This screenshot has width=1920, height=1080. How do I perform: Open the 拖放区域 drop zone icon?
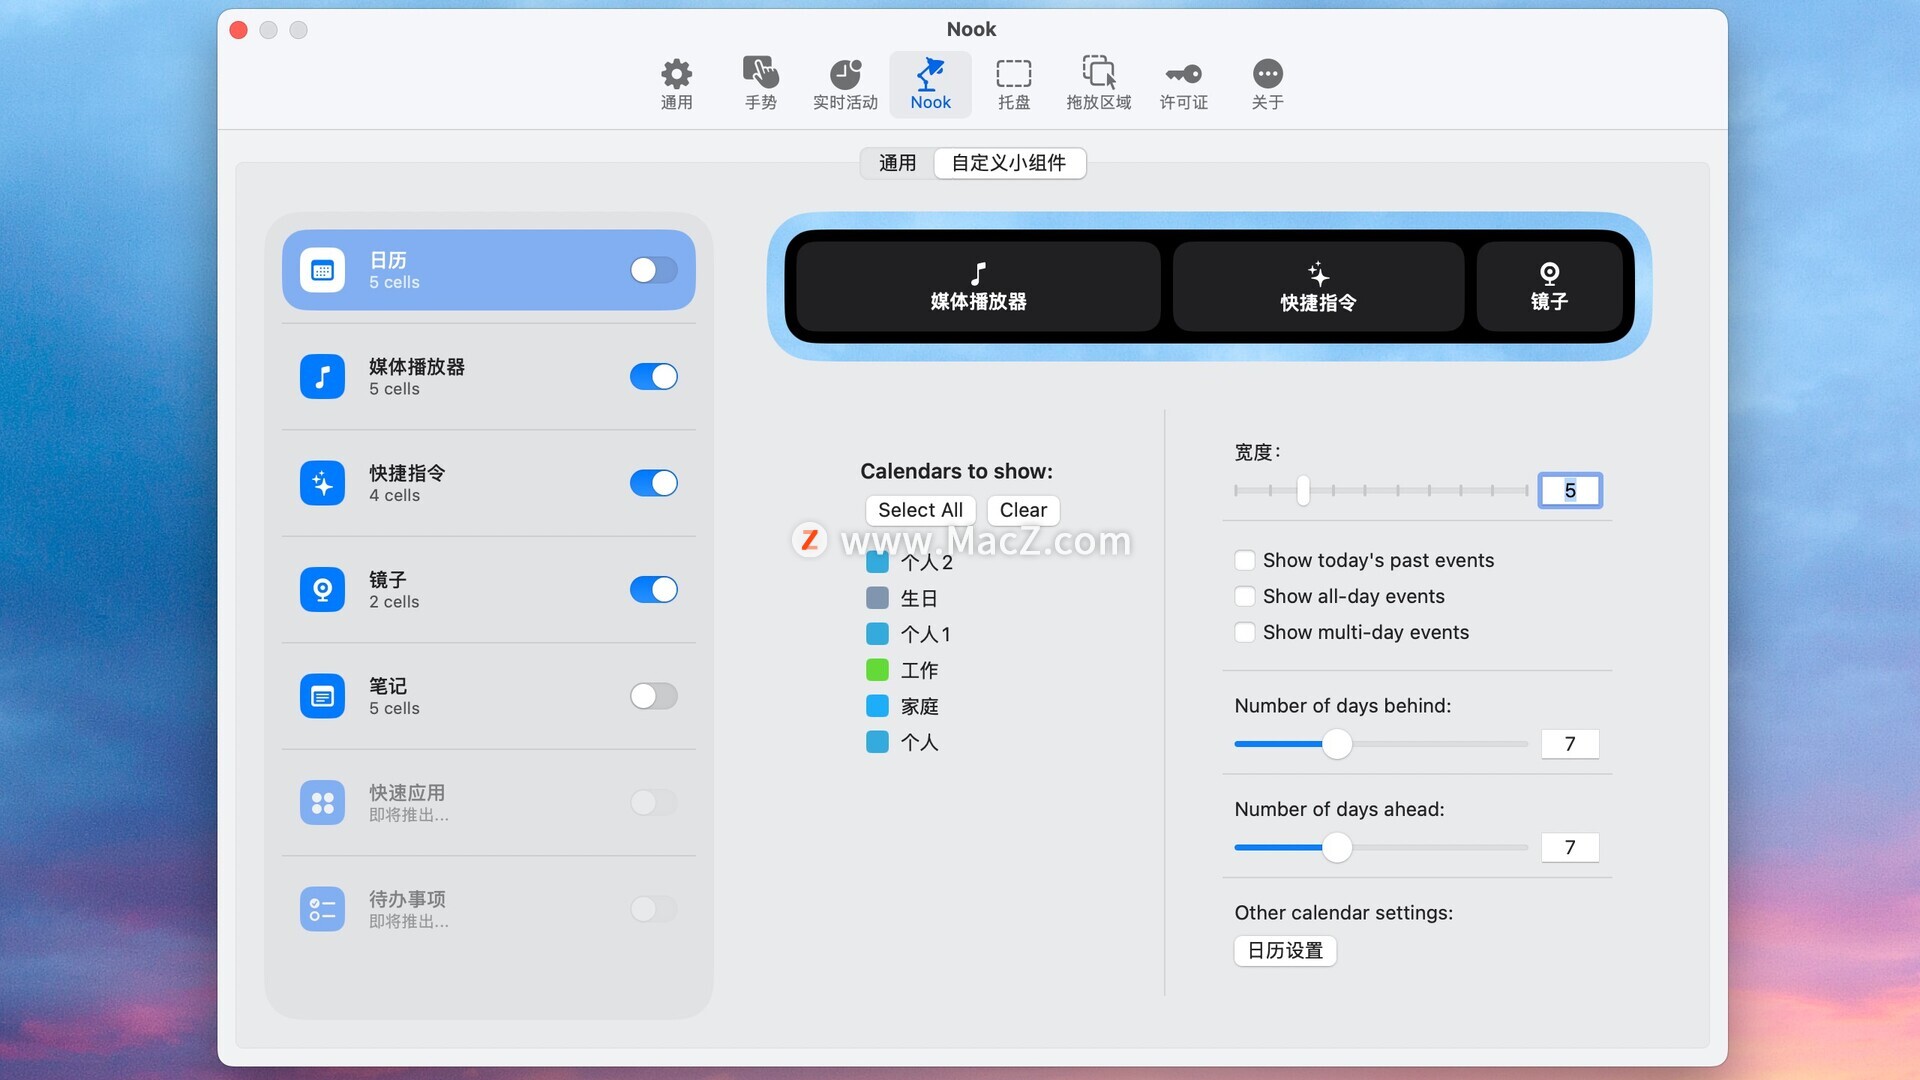[1098, 83]
